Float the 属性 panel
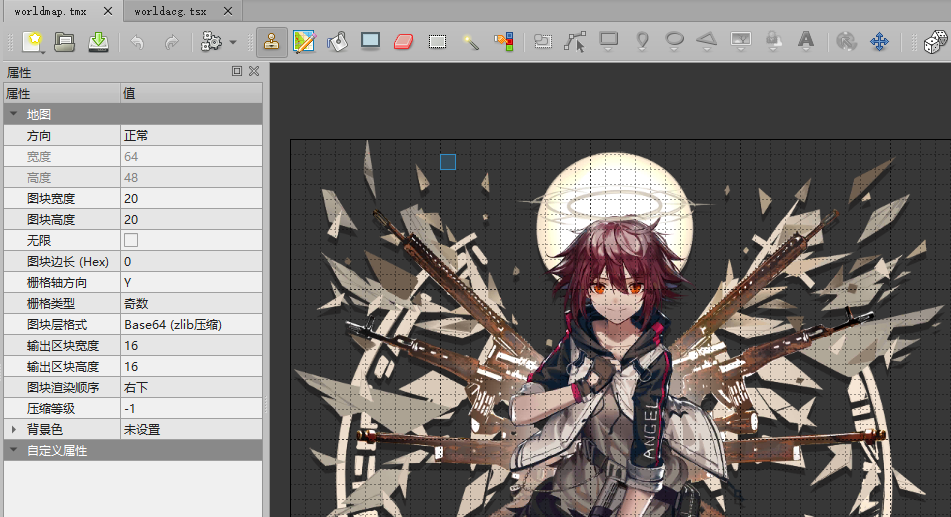The height and width of the screenshot is (517, 951). [237, 71]
